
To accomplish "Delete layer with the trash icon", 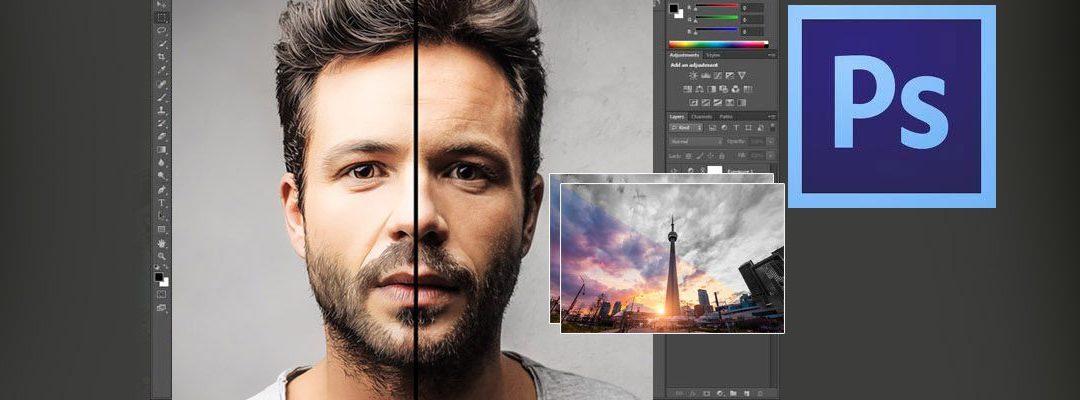I will point(761,392).
